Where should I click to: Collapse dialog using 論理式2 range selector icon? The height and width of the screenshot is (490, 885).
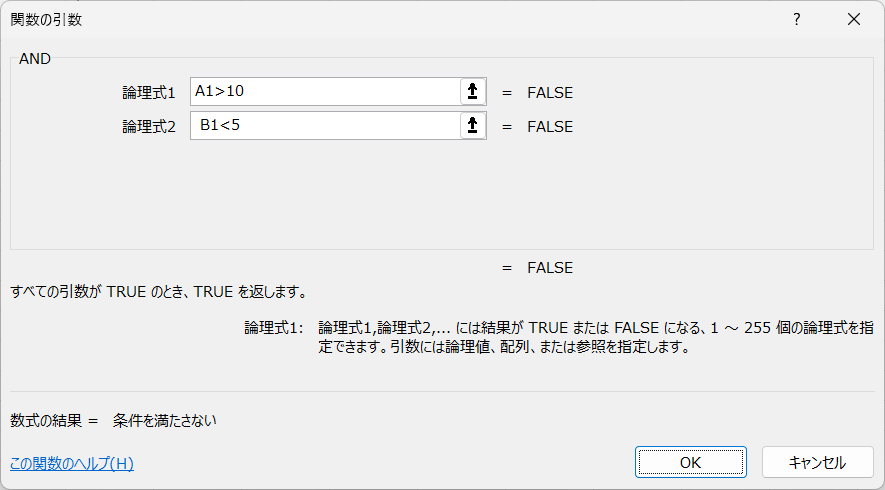473,125
